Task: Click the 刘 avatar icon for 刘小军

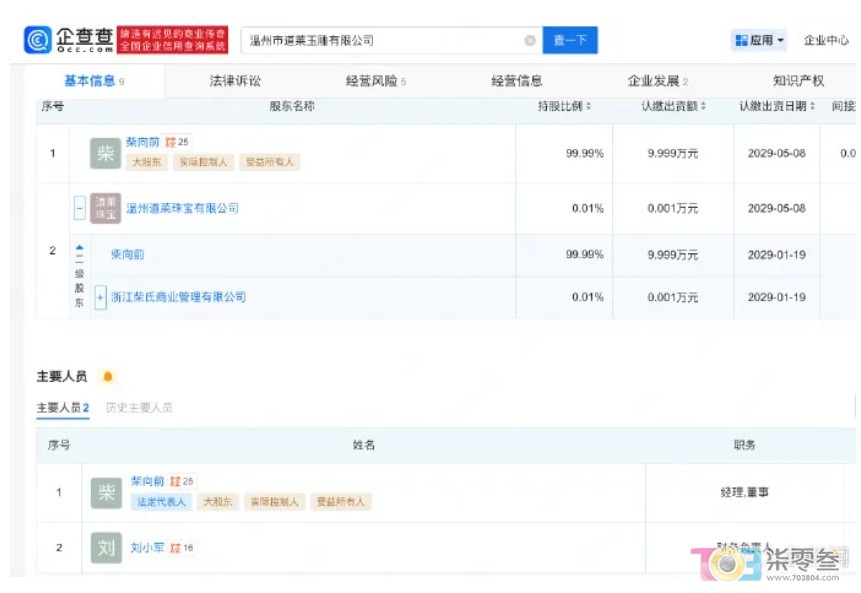Action: coord(105,547)
